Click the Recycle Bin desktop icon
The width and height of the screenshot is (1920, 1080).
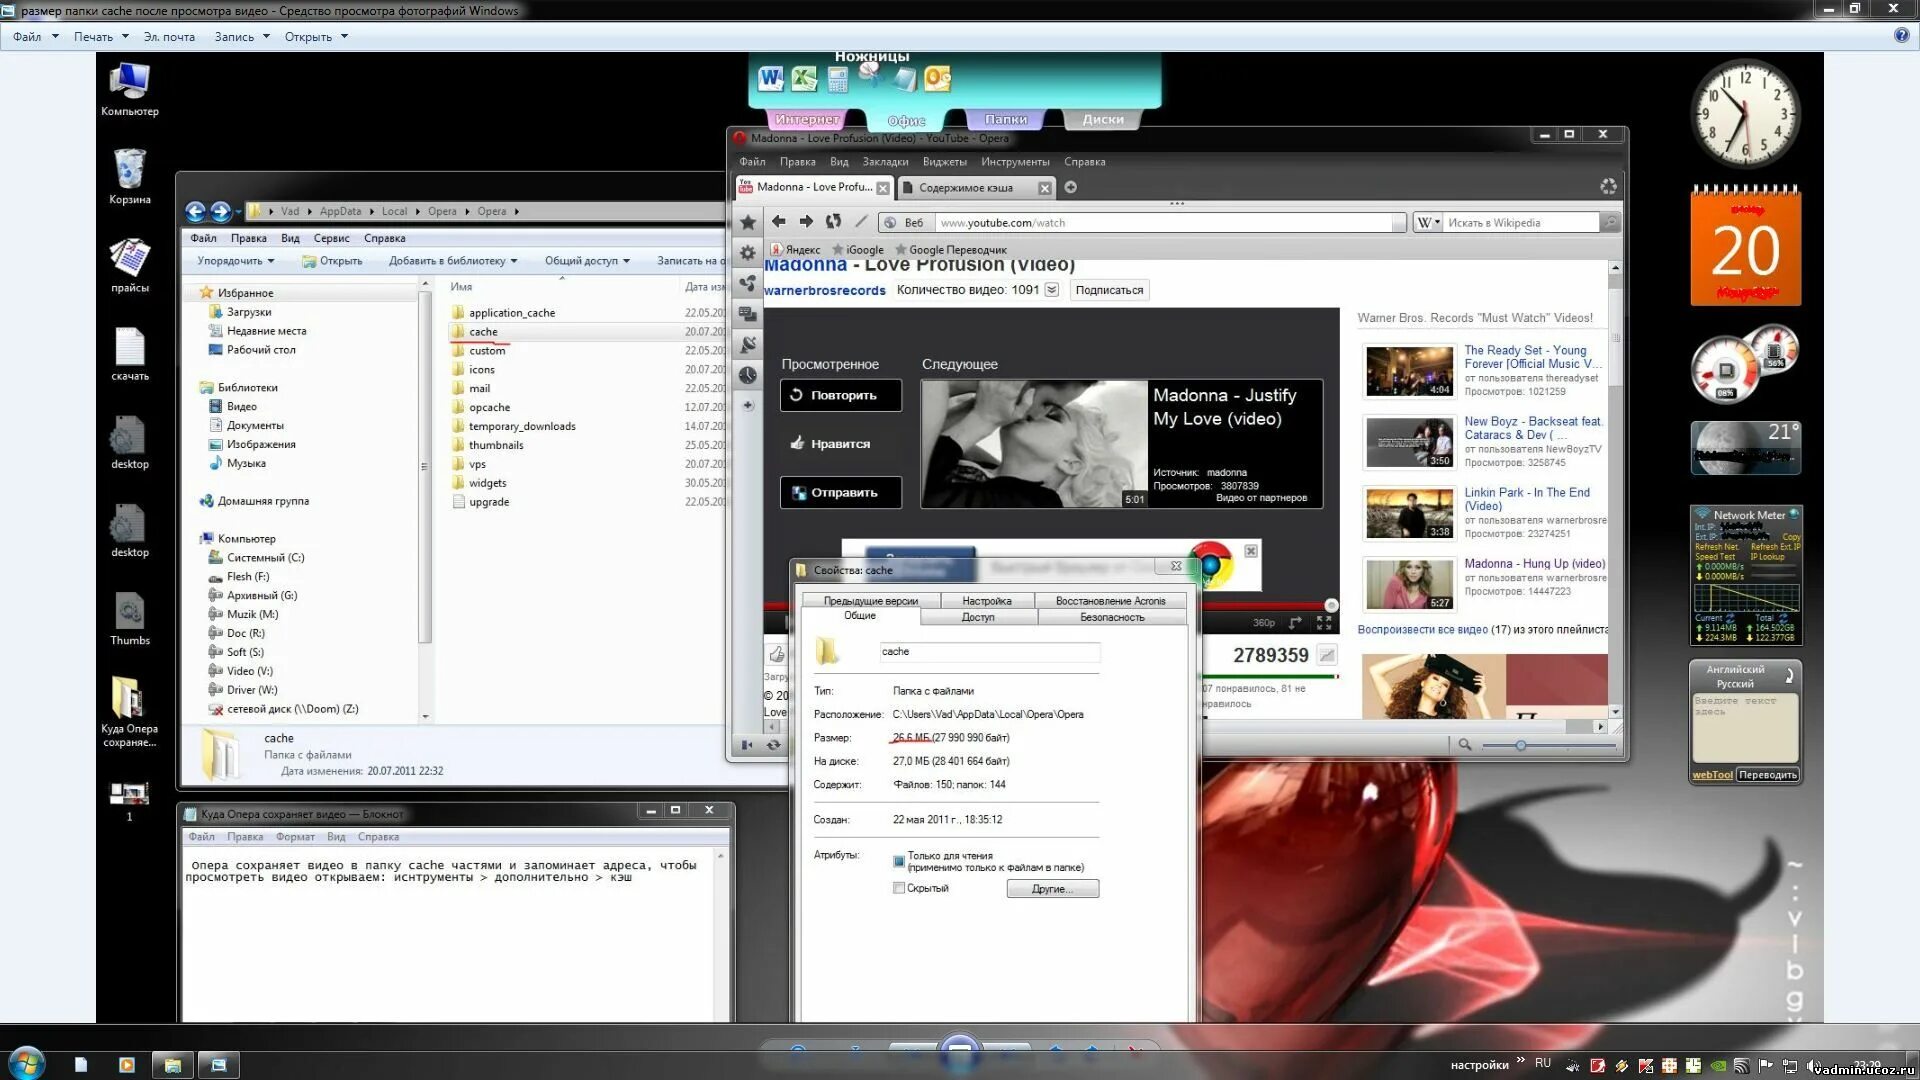pyautogui.click(x=129, y=170)
